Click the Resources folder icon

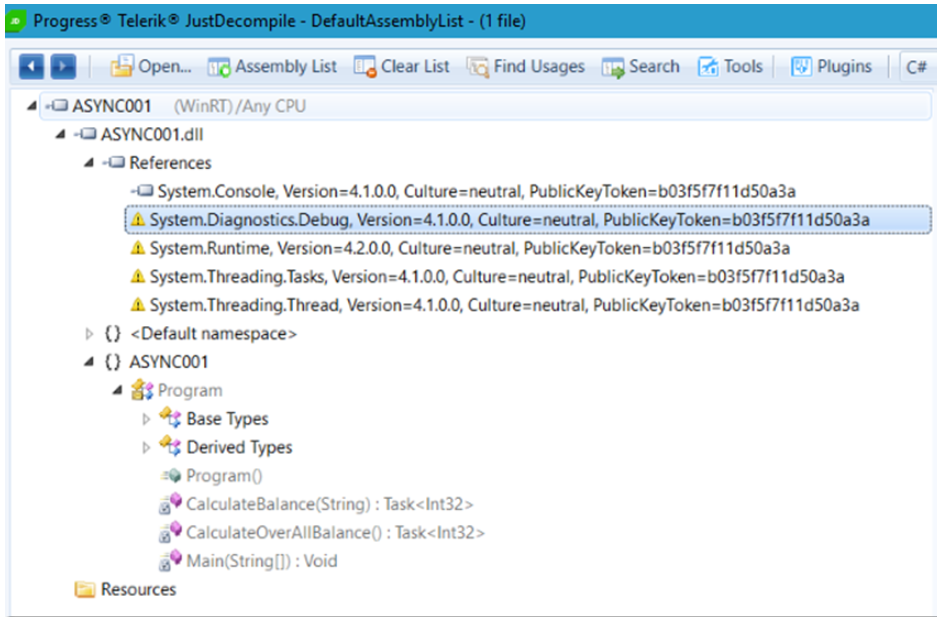(x=86, y=590)
